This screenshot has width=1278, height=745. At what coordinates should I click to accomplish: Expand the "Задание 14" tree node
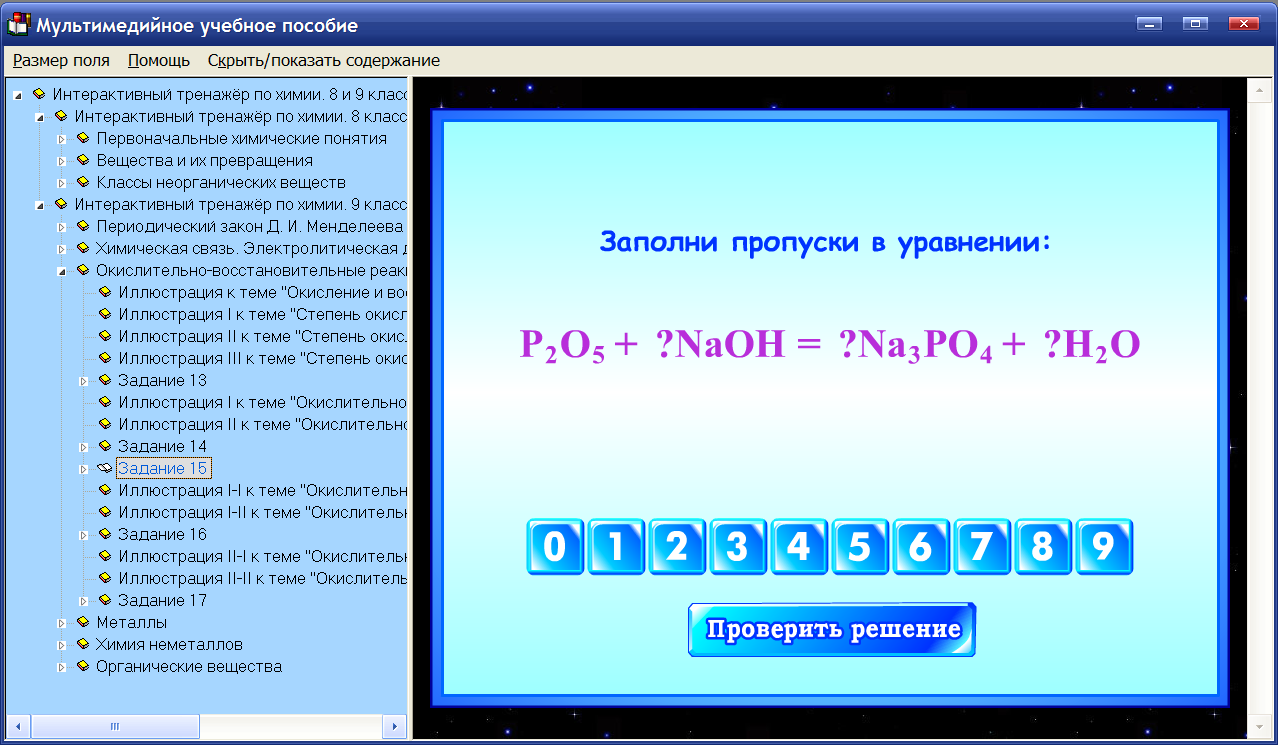[86, 446]
